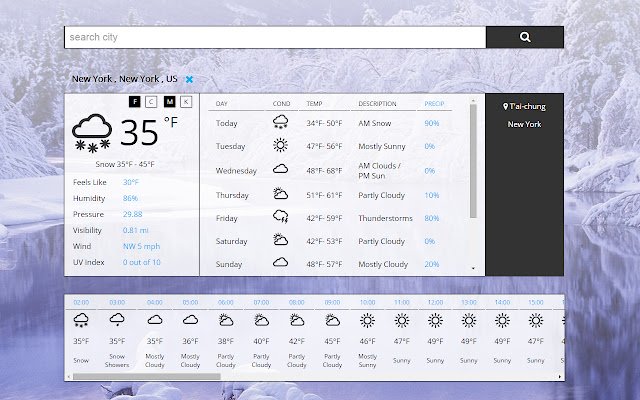The width and height of the screenshot is (640, 400).
Task: Click the magnifier search button
Action: 525,37
